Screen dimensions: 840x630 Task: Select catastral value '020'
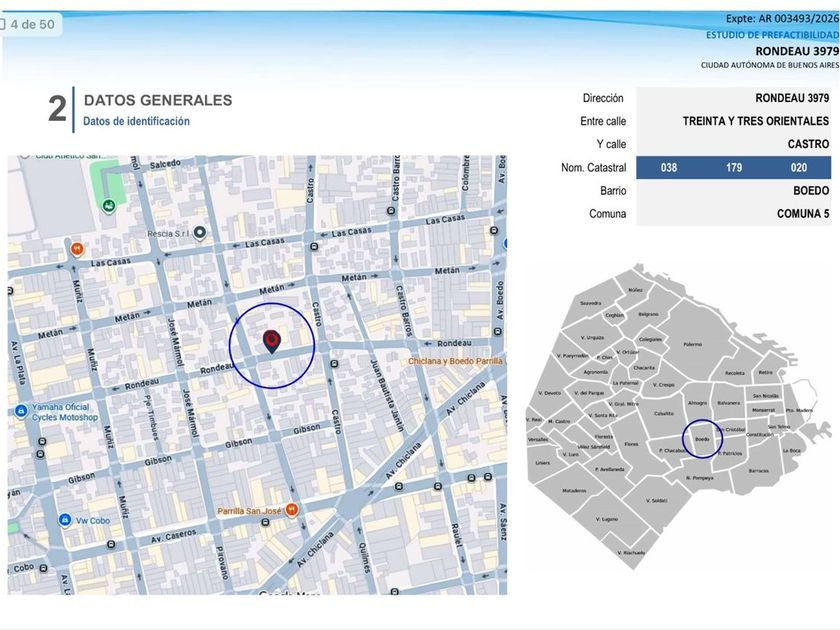point(799,168)
